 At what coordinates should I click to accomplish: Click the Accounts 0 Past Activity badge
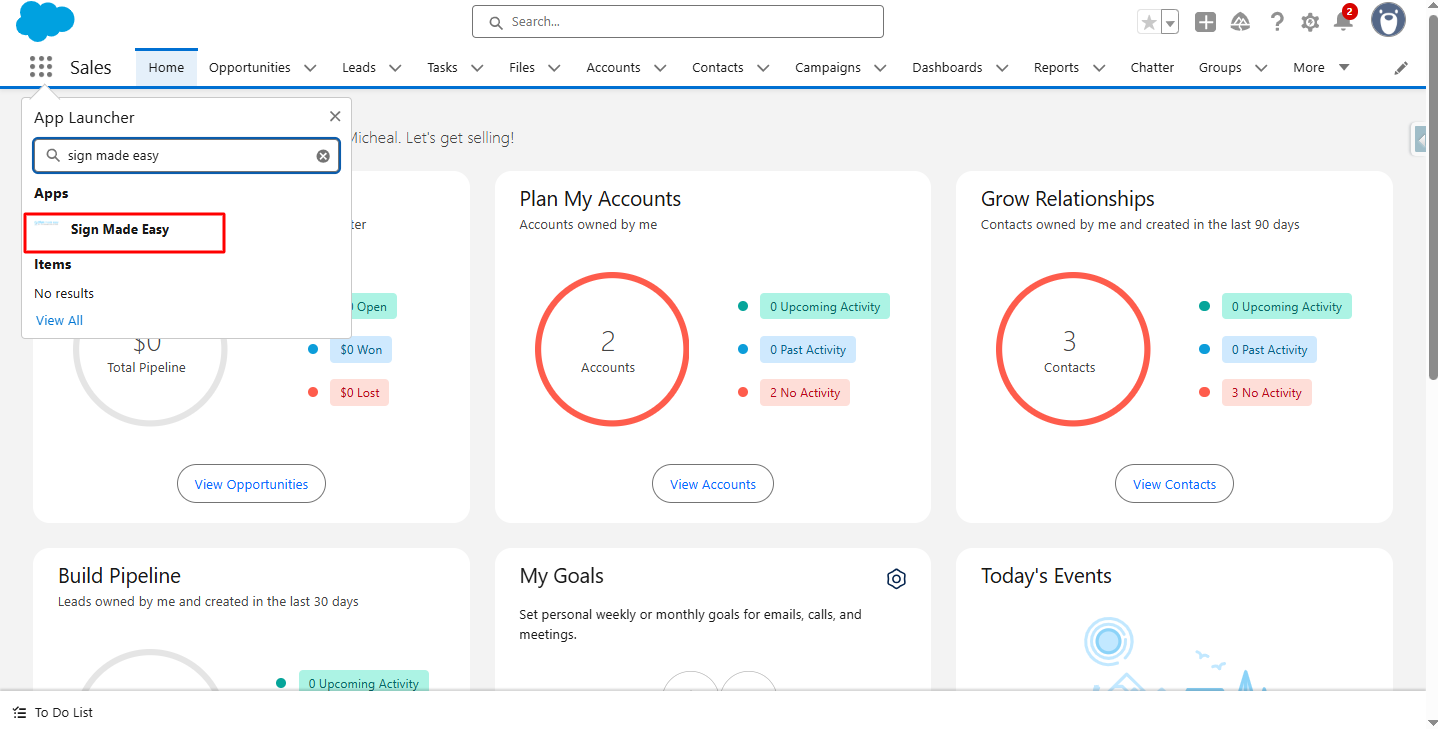[808, 350]
